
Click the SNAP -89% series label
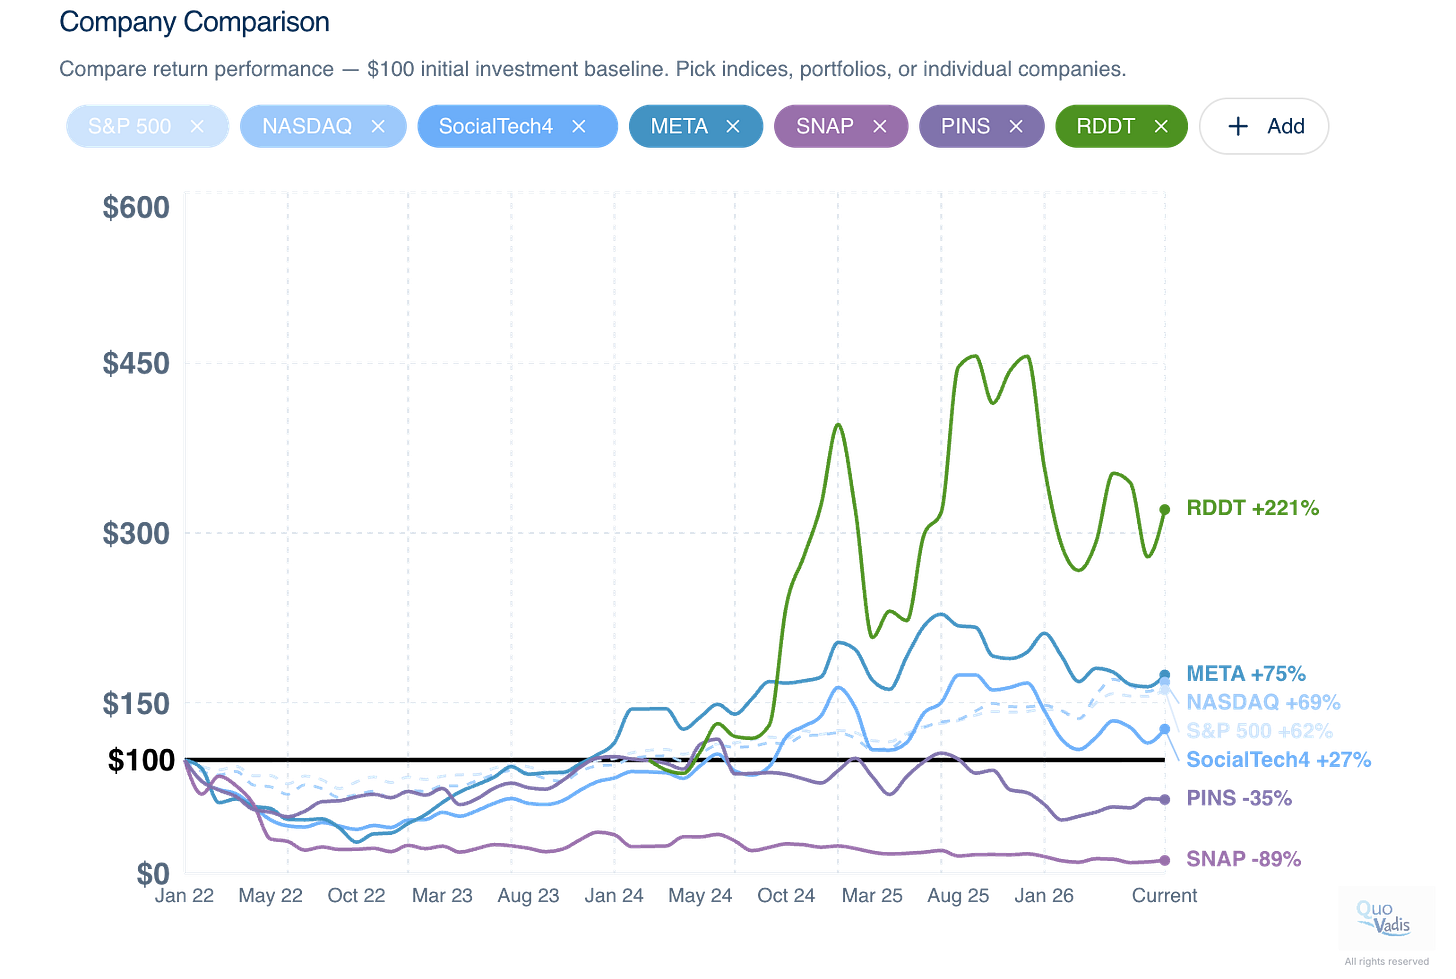click(x=1244, y=859)
